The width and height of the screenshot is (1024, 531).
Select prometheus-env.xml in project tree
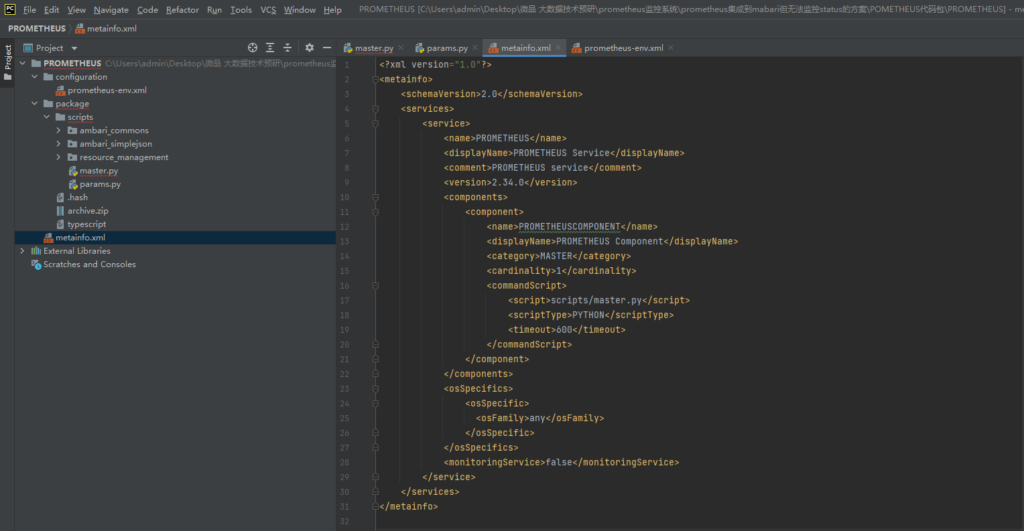point(107,90)
